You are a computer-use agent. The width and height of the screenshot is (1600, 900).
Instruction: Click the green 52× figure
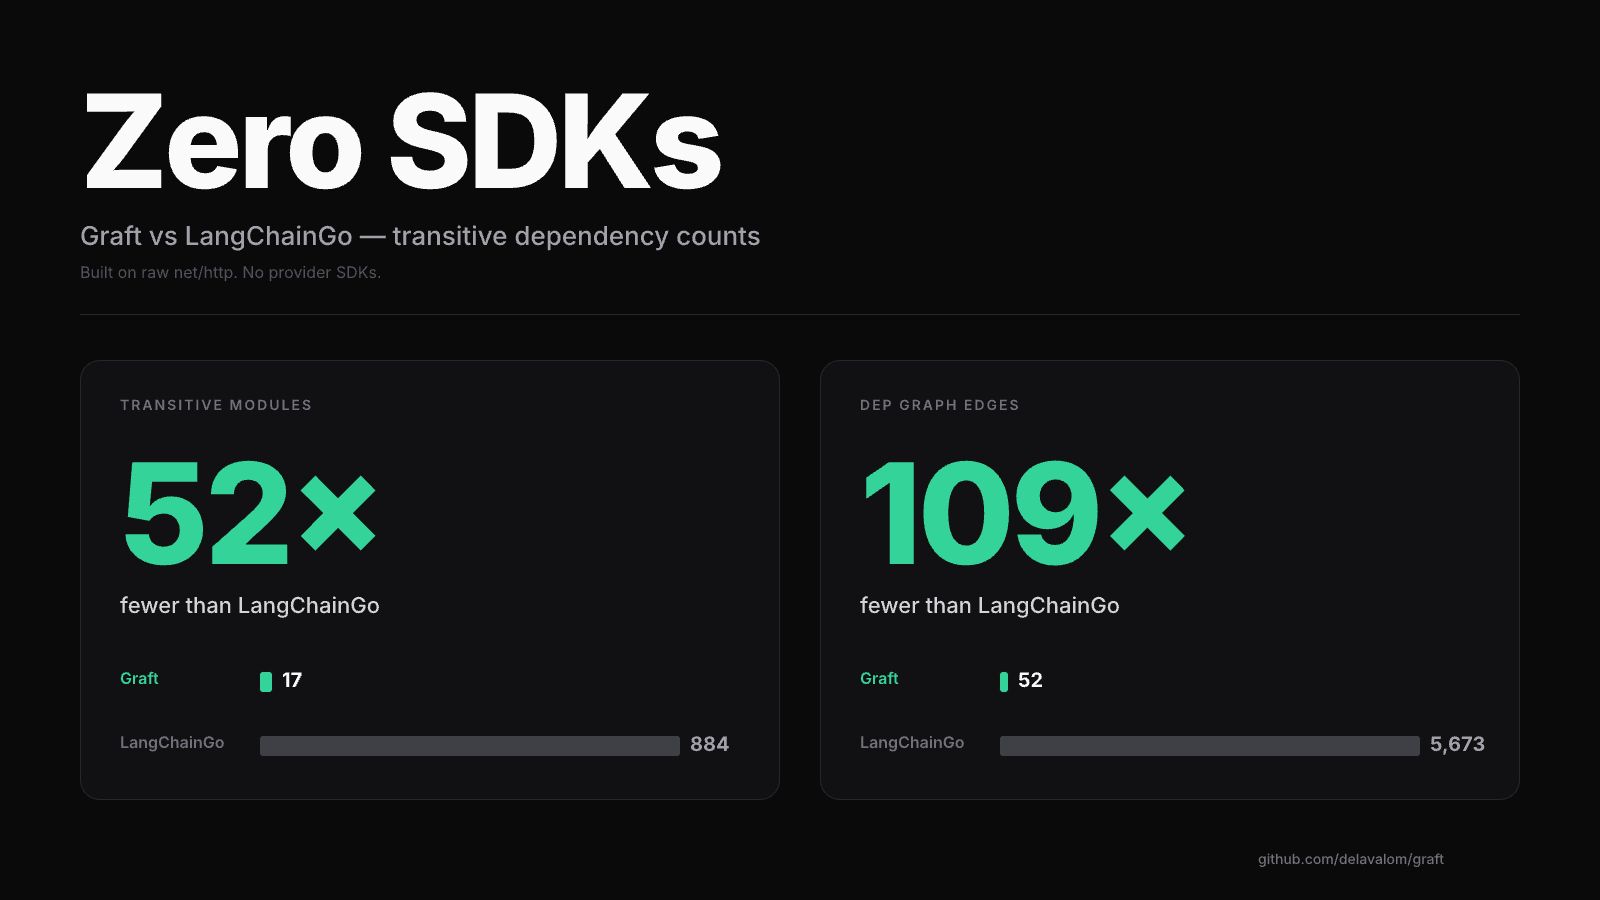click(x=250, y=513)
